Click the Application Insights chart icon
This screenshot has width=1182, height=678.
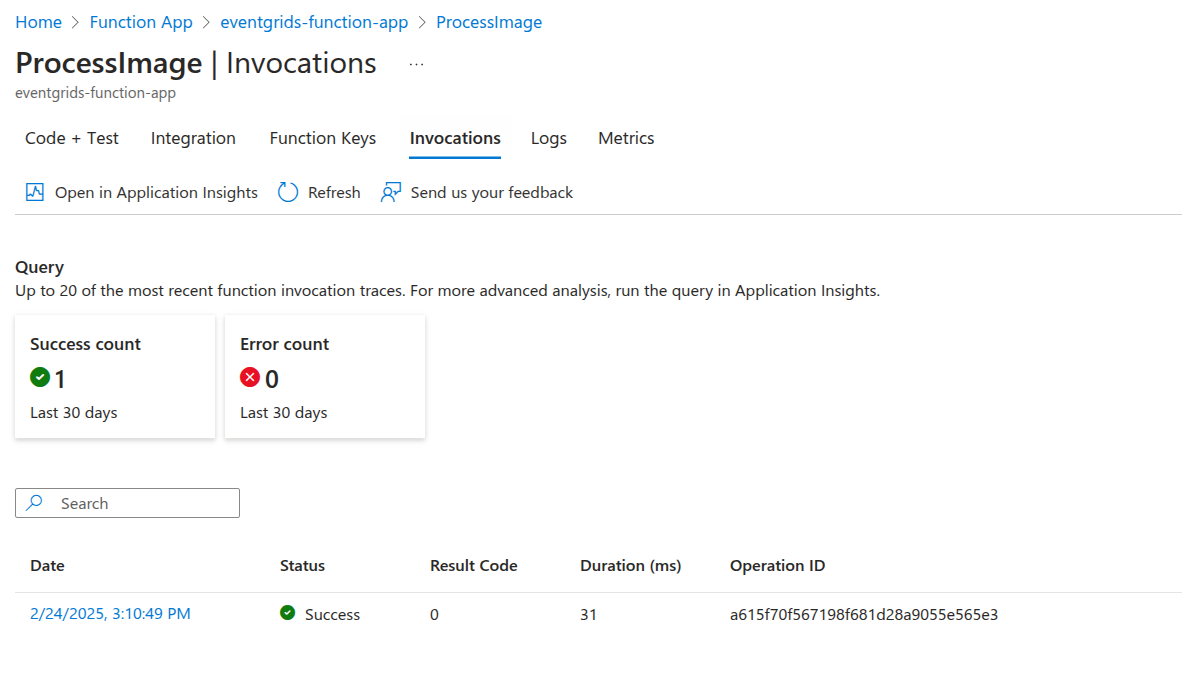point(35,192)
